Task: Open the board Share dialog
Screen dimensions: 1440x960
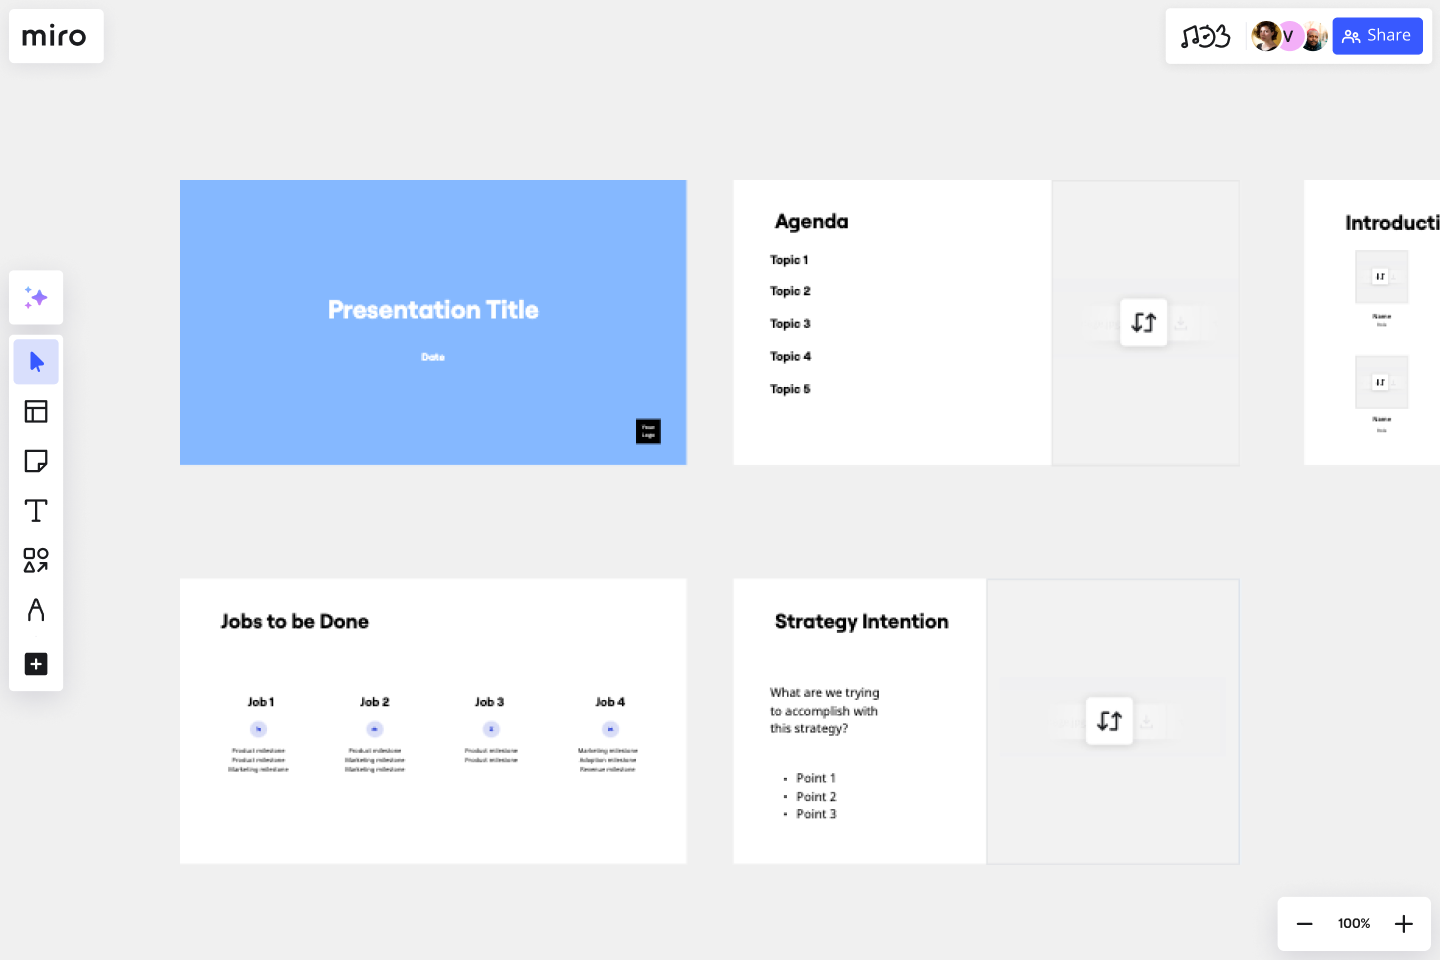Action: tap(1377, 35)
